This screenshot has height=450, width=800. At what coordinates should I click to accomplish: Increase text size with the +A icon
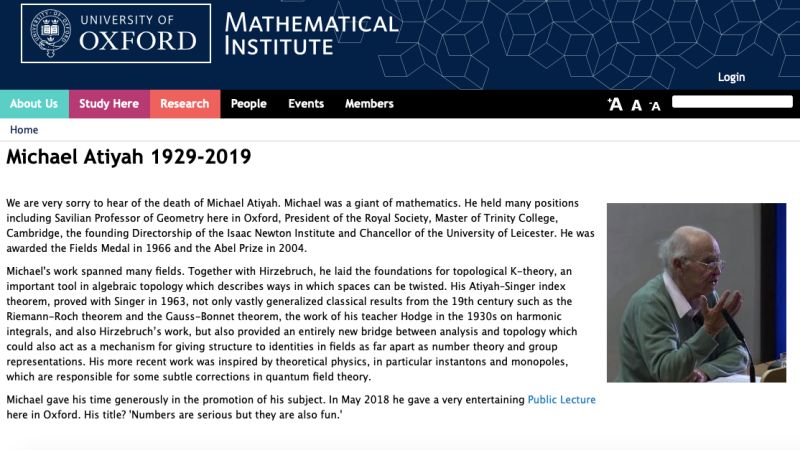pyautogui.click(x=615, y=104)
